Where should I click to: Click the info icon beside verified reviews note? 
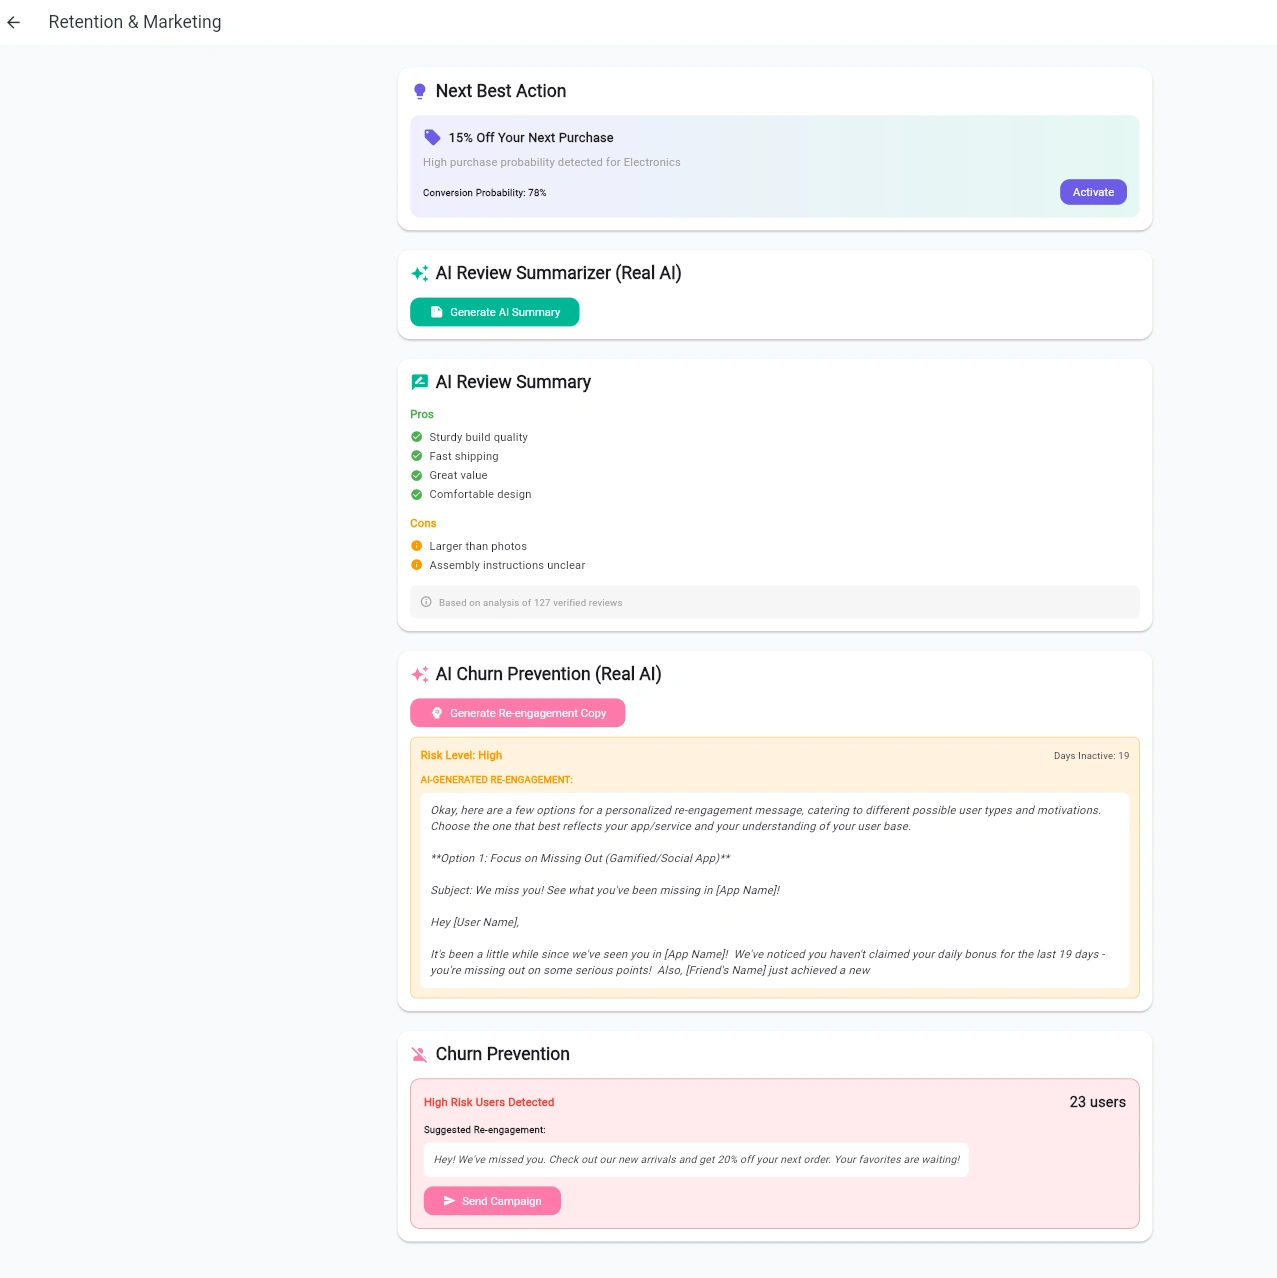click(x=426, y=602)
